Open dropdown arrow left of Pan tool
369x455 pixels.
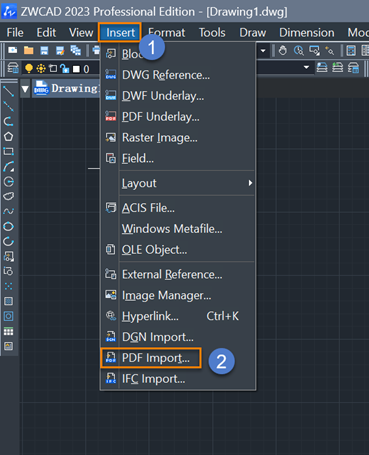[x=263, y=51]
